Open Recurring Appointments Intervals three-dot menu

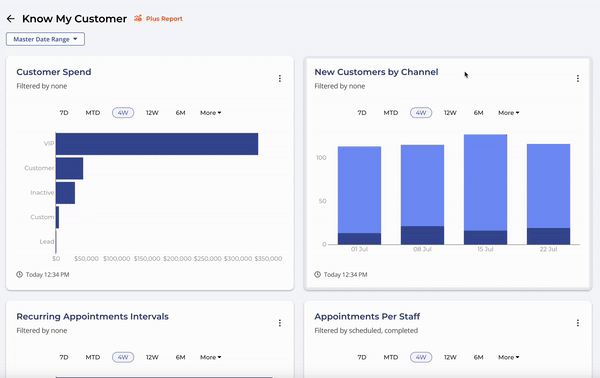pos(280,323)
